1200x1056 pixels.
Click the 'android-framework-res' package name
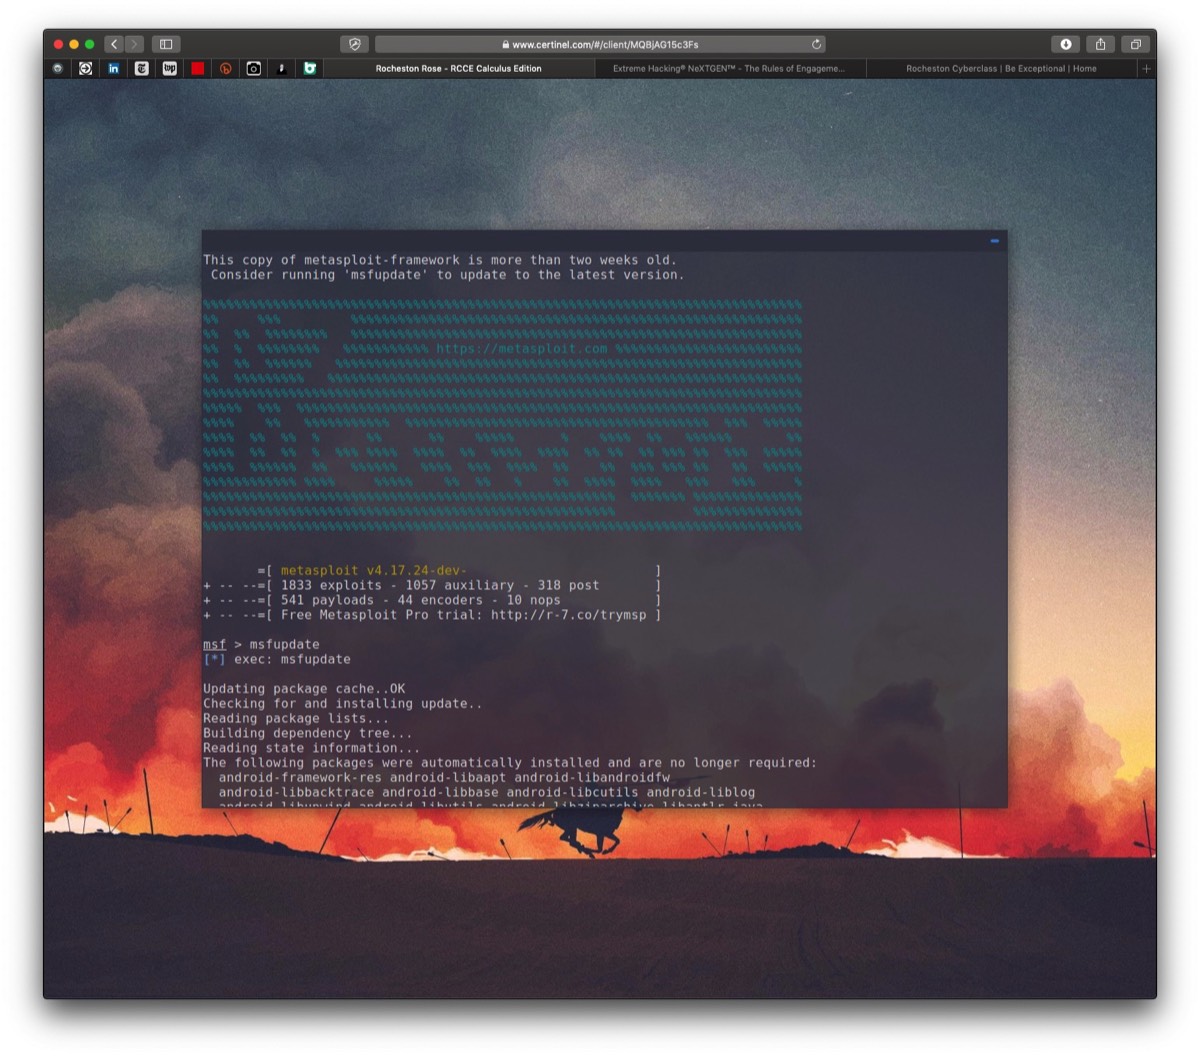(x=300, y=777)
